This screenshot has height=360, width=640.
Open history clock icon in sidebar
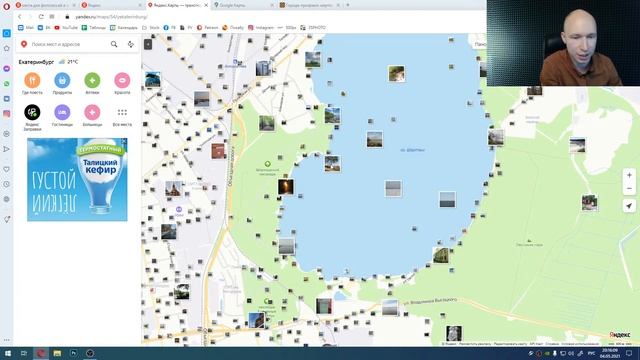7,184
